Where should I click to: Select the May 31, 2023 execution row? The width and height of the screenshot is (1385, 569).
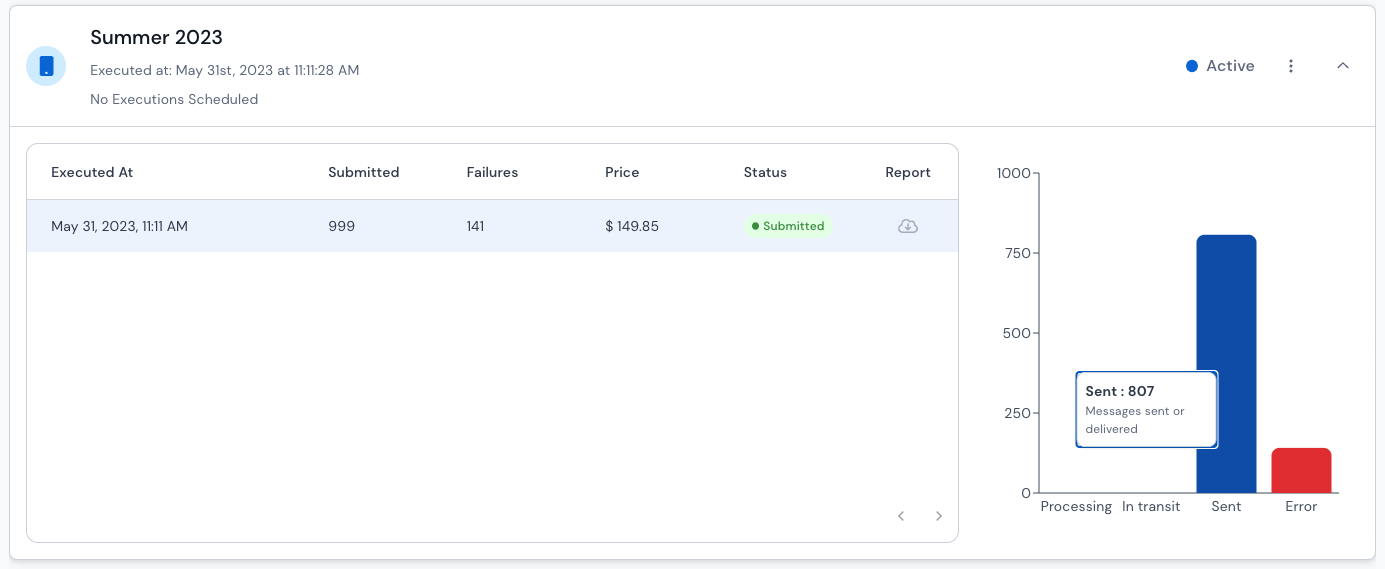coord(492,226)
